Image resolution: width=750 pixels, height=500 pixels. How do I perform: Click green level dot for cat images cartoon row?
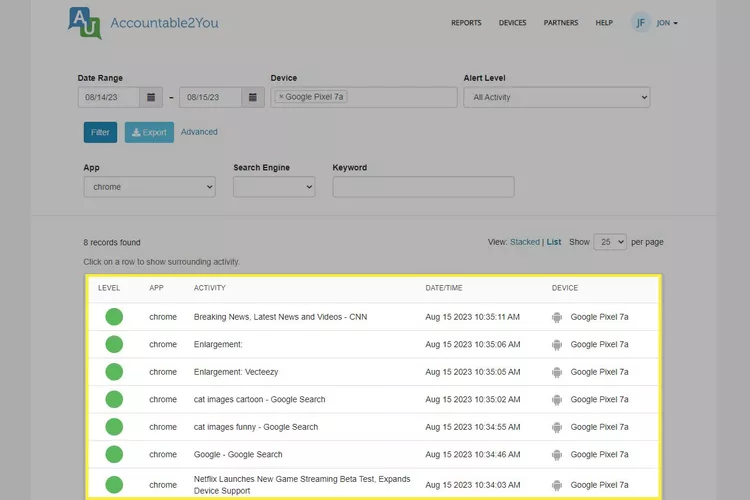coord(114,399)
